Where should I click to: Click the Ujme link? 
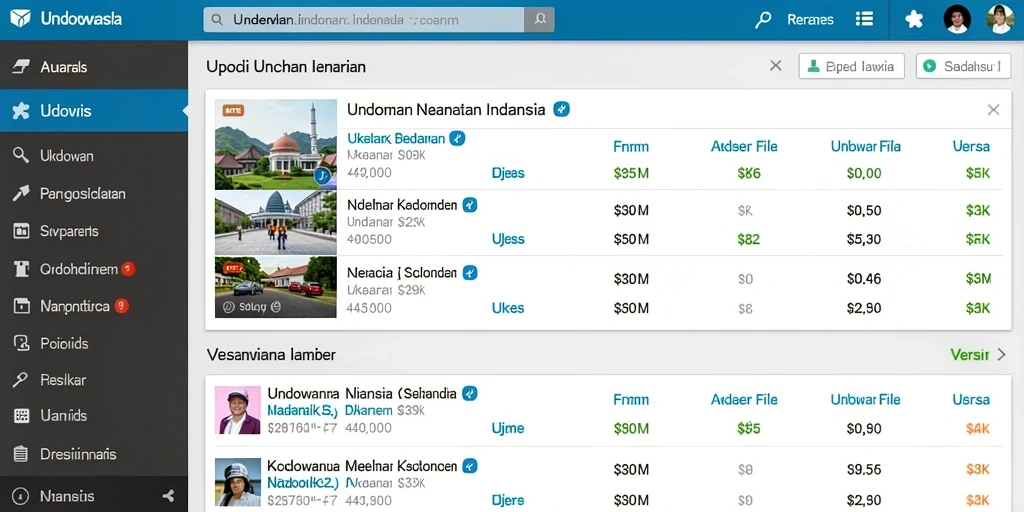507,428
